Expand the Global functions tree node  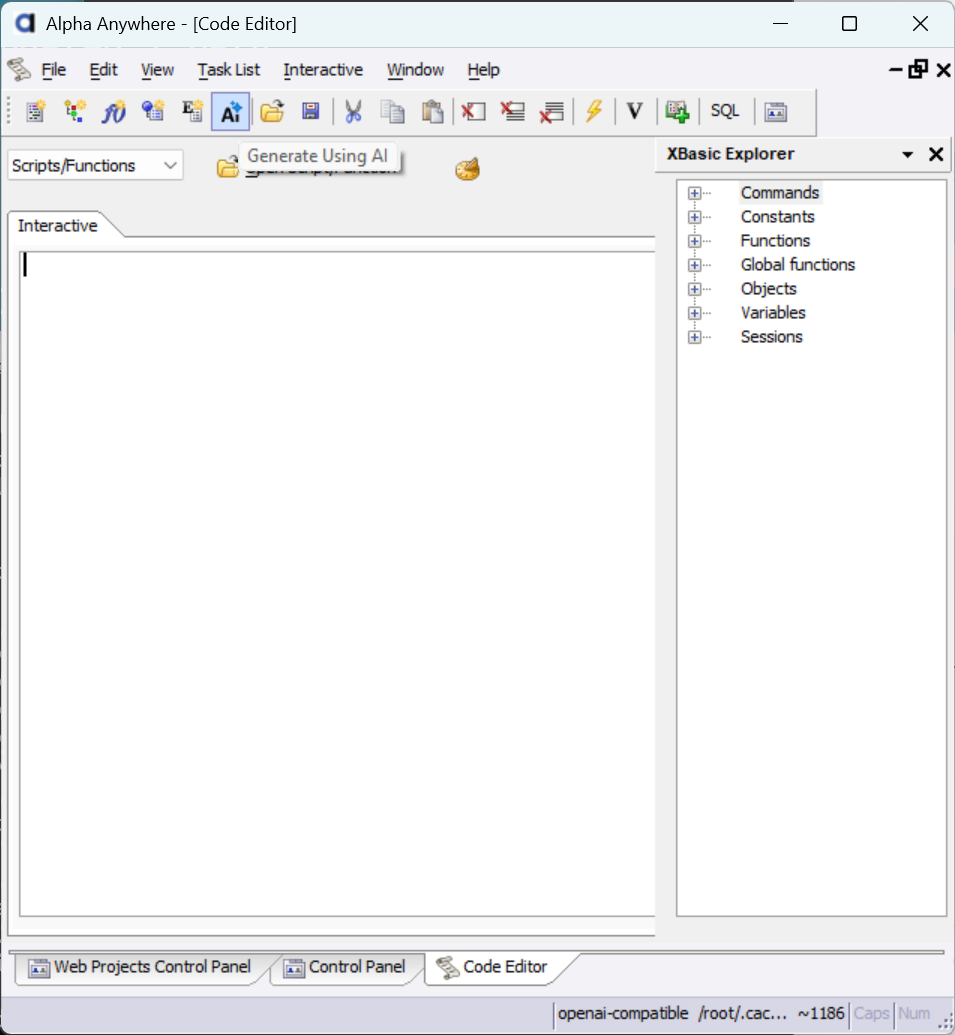(694, 265)
